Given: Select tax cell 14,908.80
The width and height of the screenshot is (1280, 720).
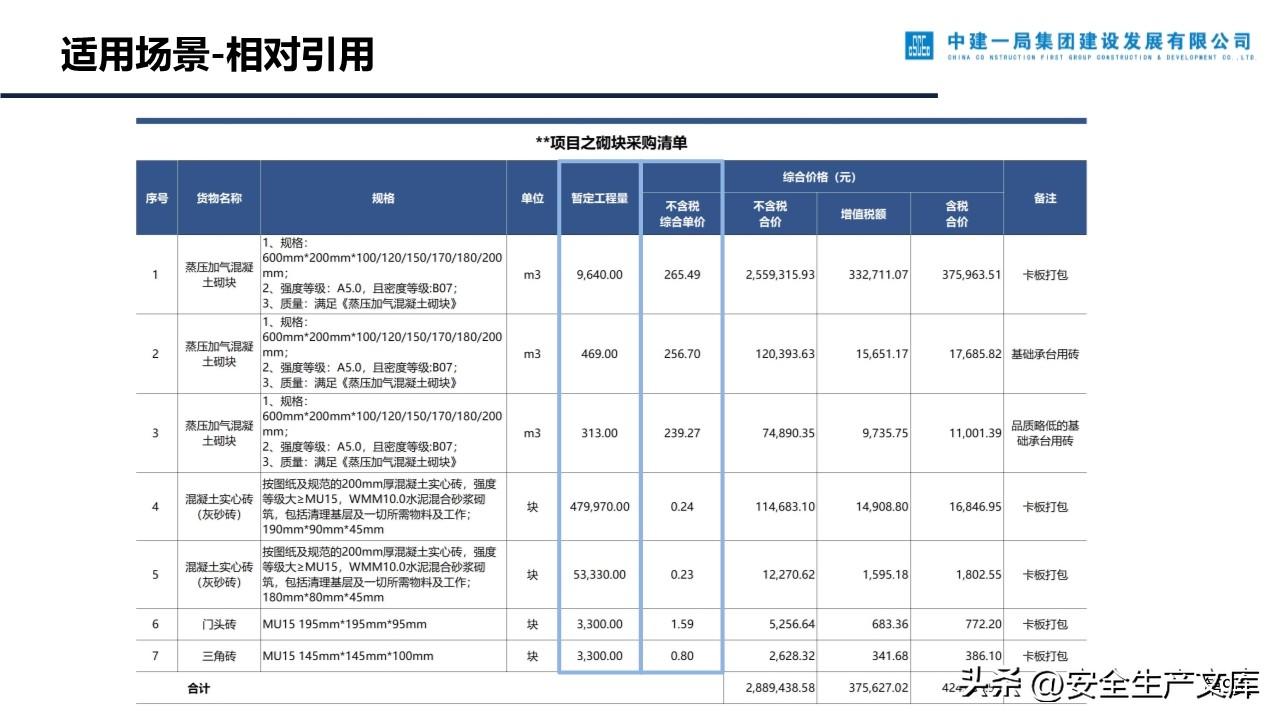Looking at the screenshot, I should [x=882, y=507].
